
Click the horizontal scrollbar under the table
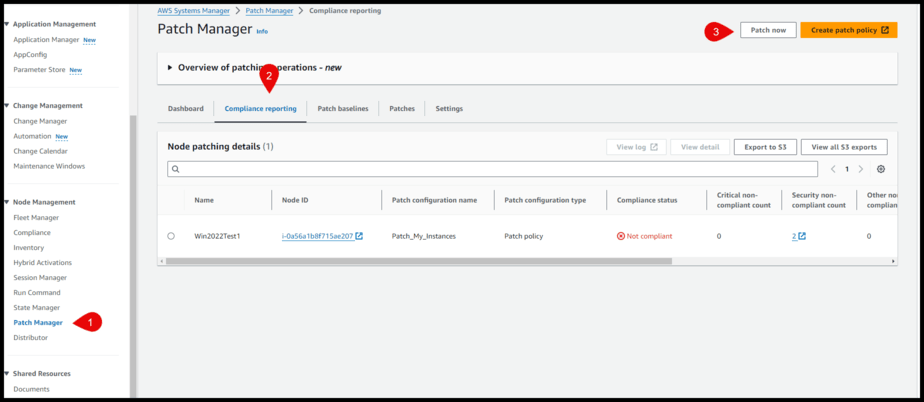coord(418,261)
